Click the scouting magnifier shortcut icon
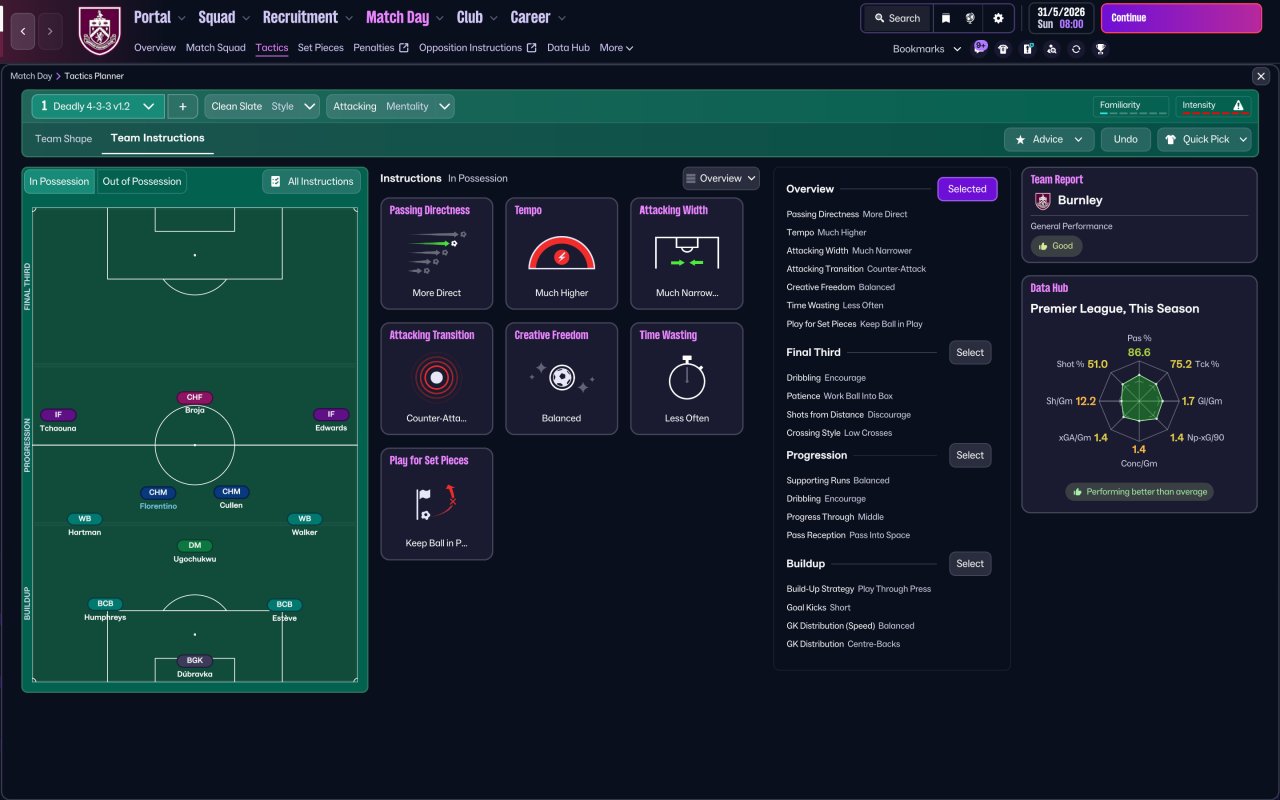The height and width of the screenshot is (800, 1280). click(1052, 48)
